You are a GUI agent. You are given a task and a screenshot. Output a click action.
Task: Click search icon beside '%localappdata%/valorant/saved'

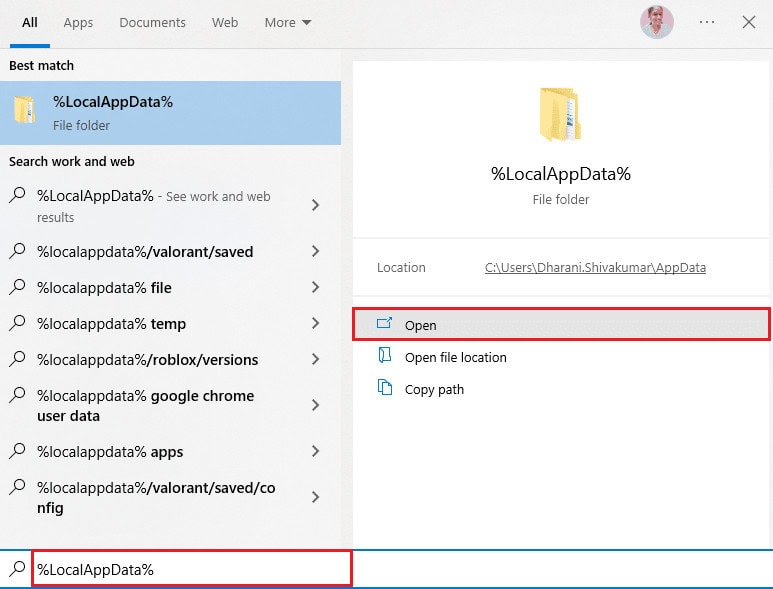pos(17,251)
